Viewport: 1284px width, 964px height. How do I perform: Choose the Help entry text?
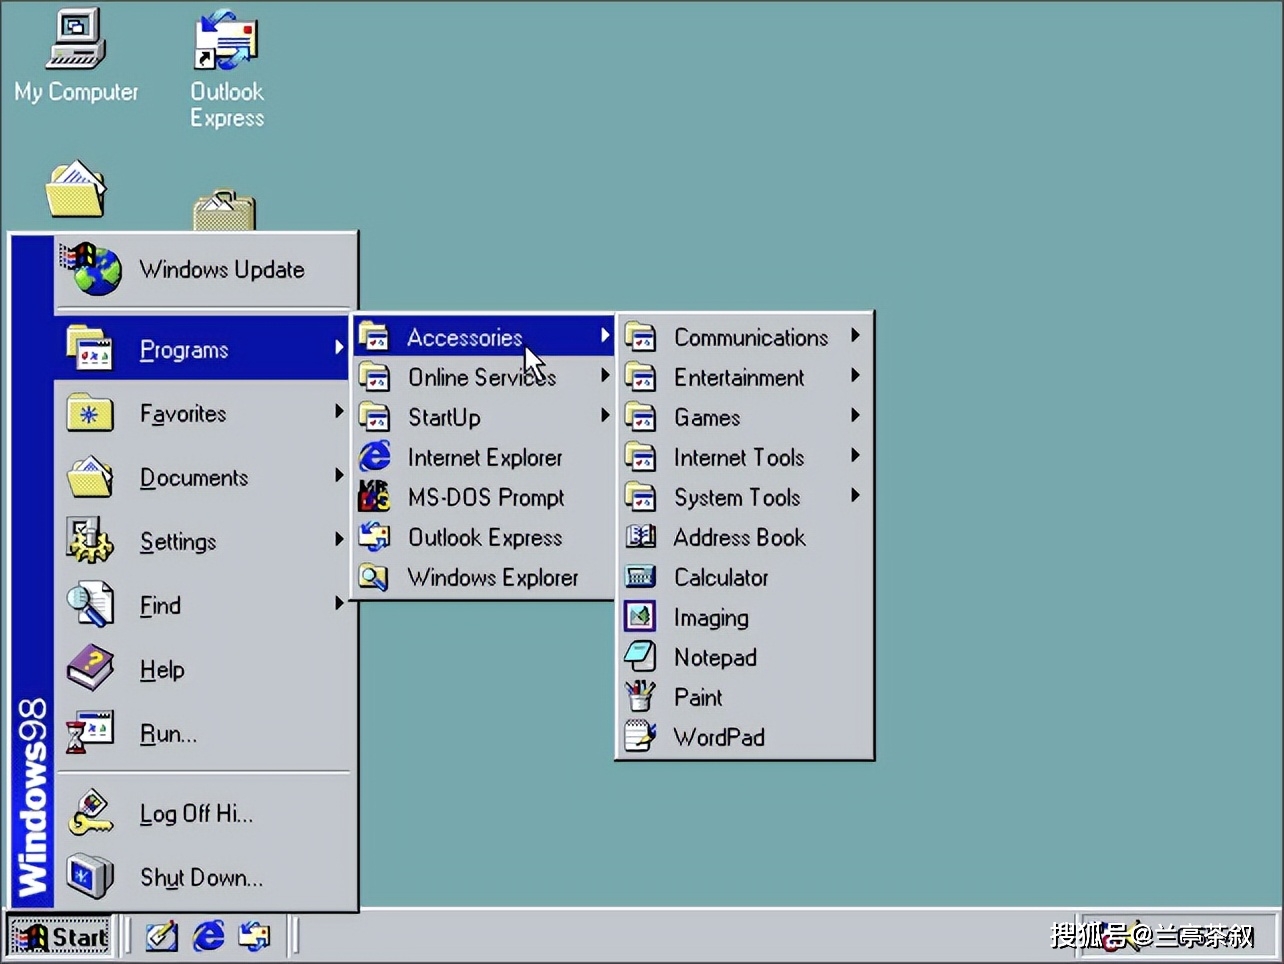click(x=162, y=670)
